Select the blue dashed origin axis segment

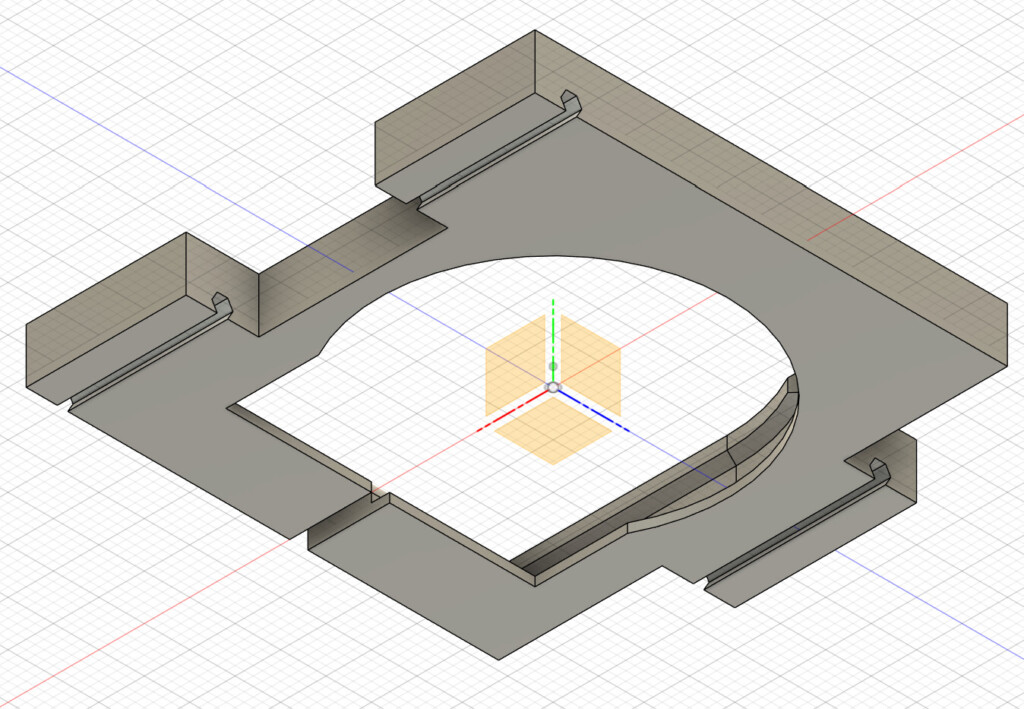point(593,411)
